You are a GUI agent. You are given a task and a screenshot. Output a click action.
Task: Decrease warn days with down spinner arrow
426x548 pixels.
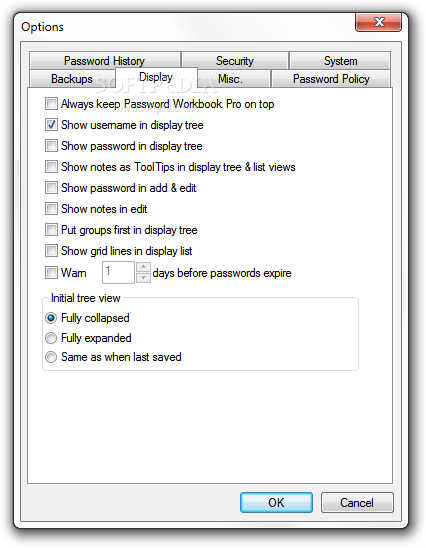143,278
